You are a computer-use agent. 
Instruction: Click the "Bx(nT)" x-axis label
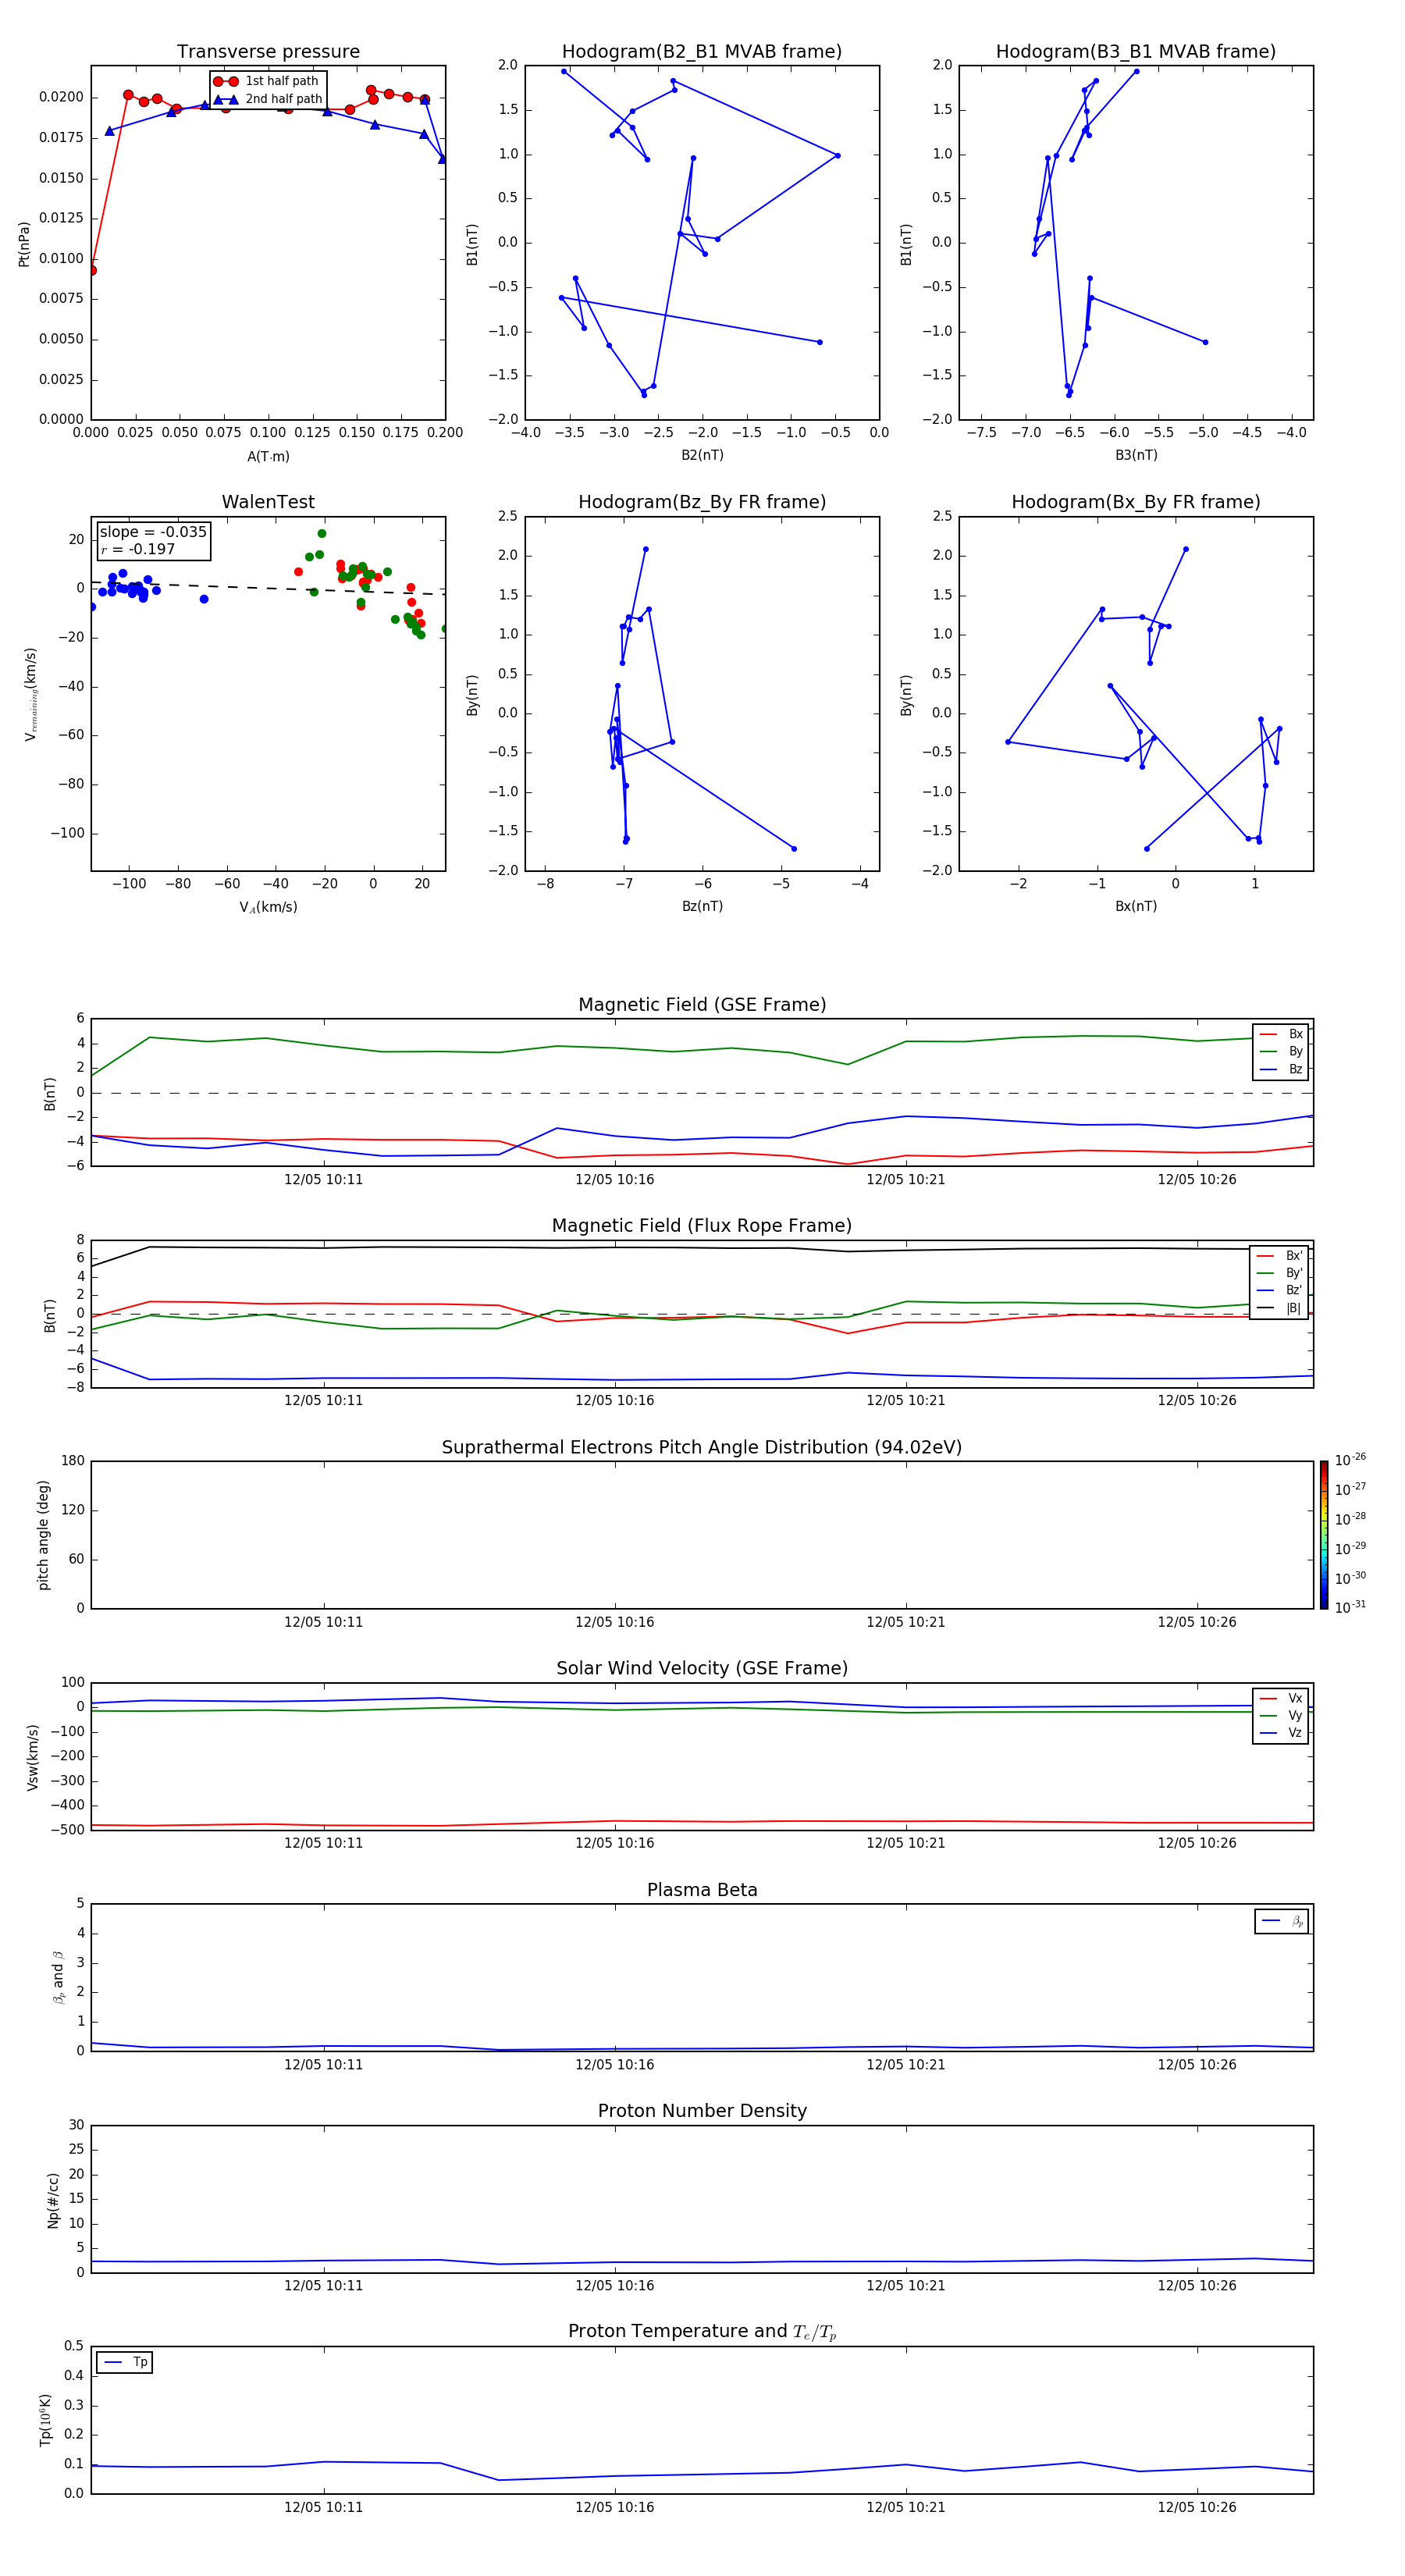[1136, 906]
